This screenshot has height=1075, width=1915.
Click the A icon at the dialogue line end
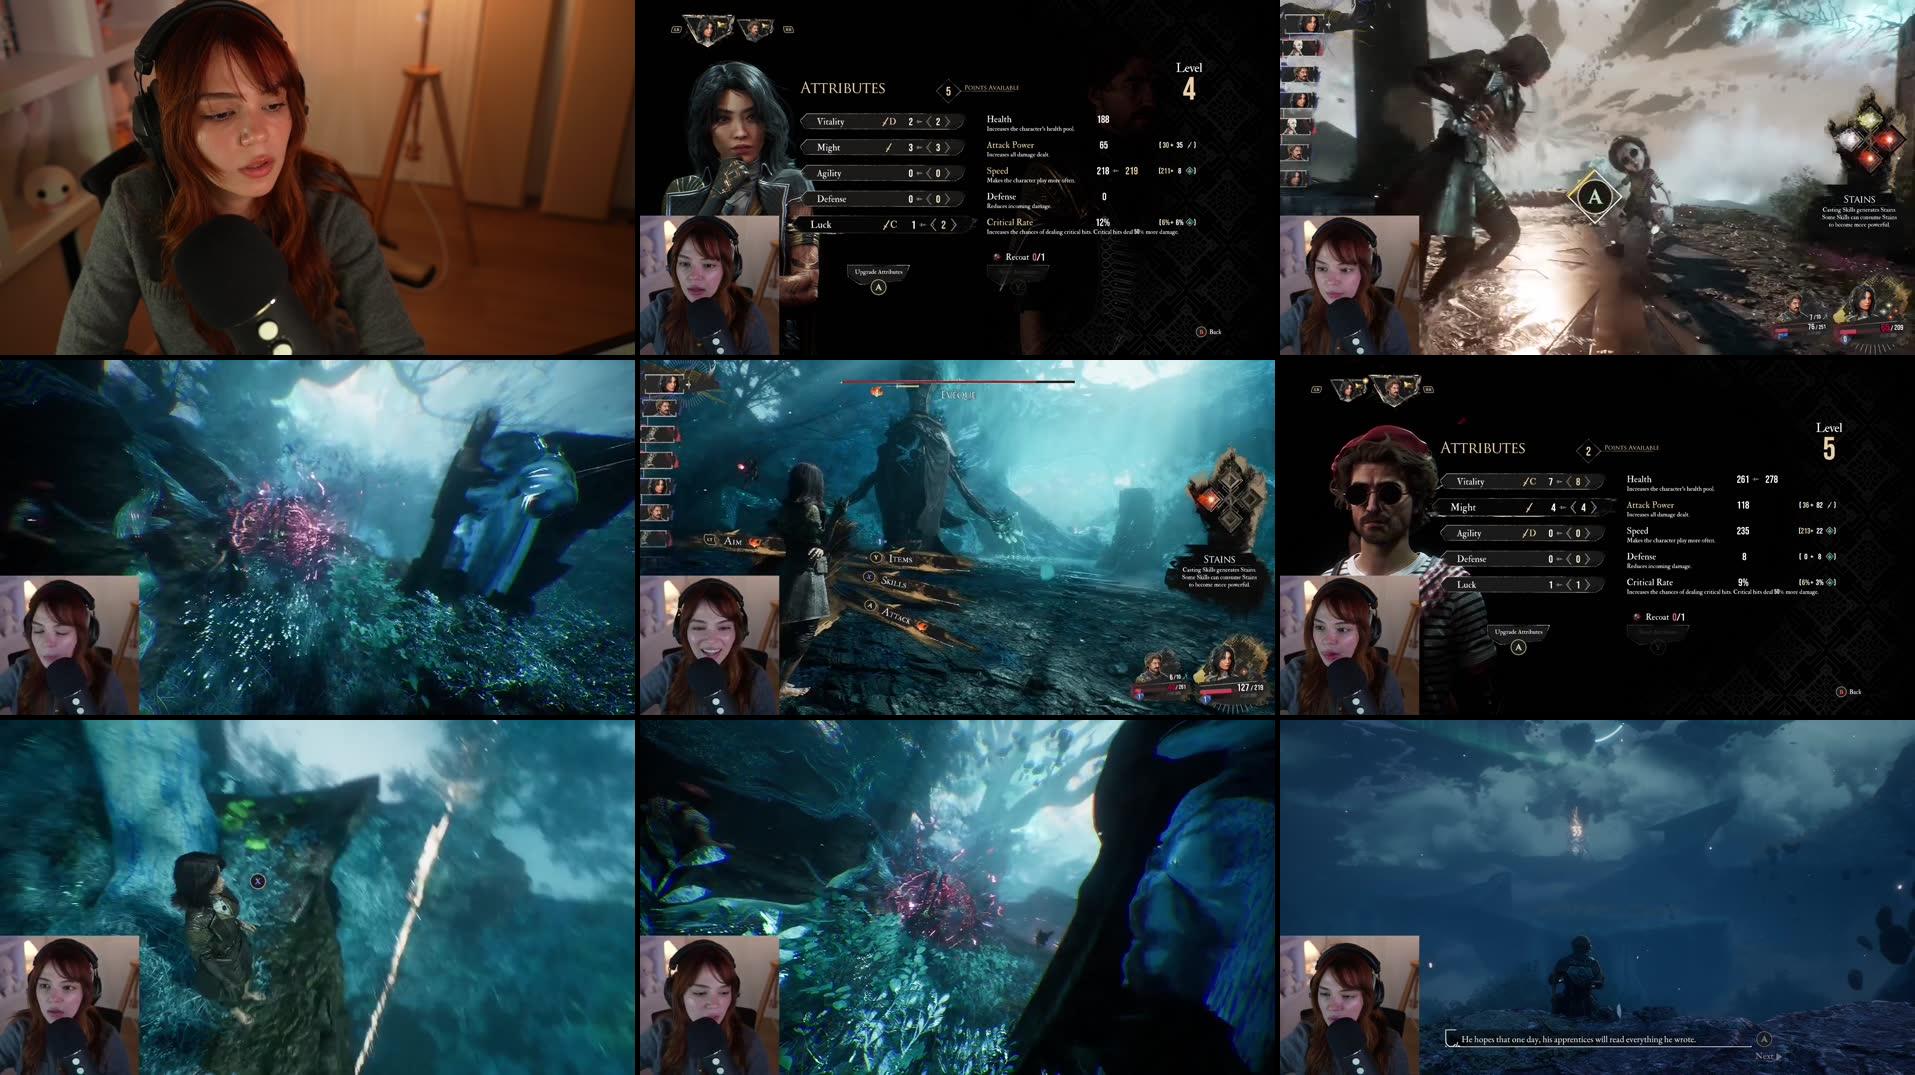tap(1764, 1039)
